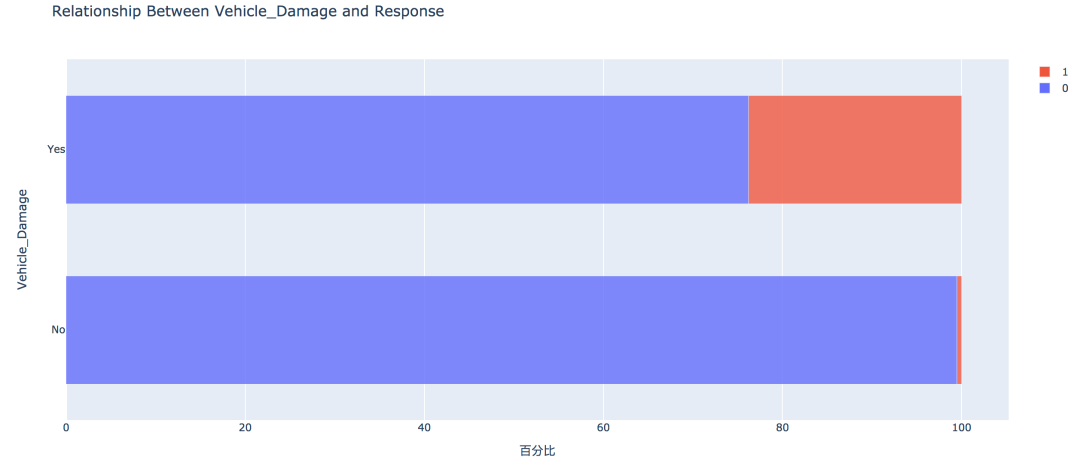Click the 0 tick on x-axis
The image size is (1080, 463).
[66, 428]
